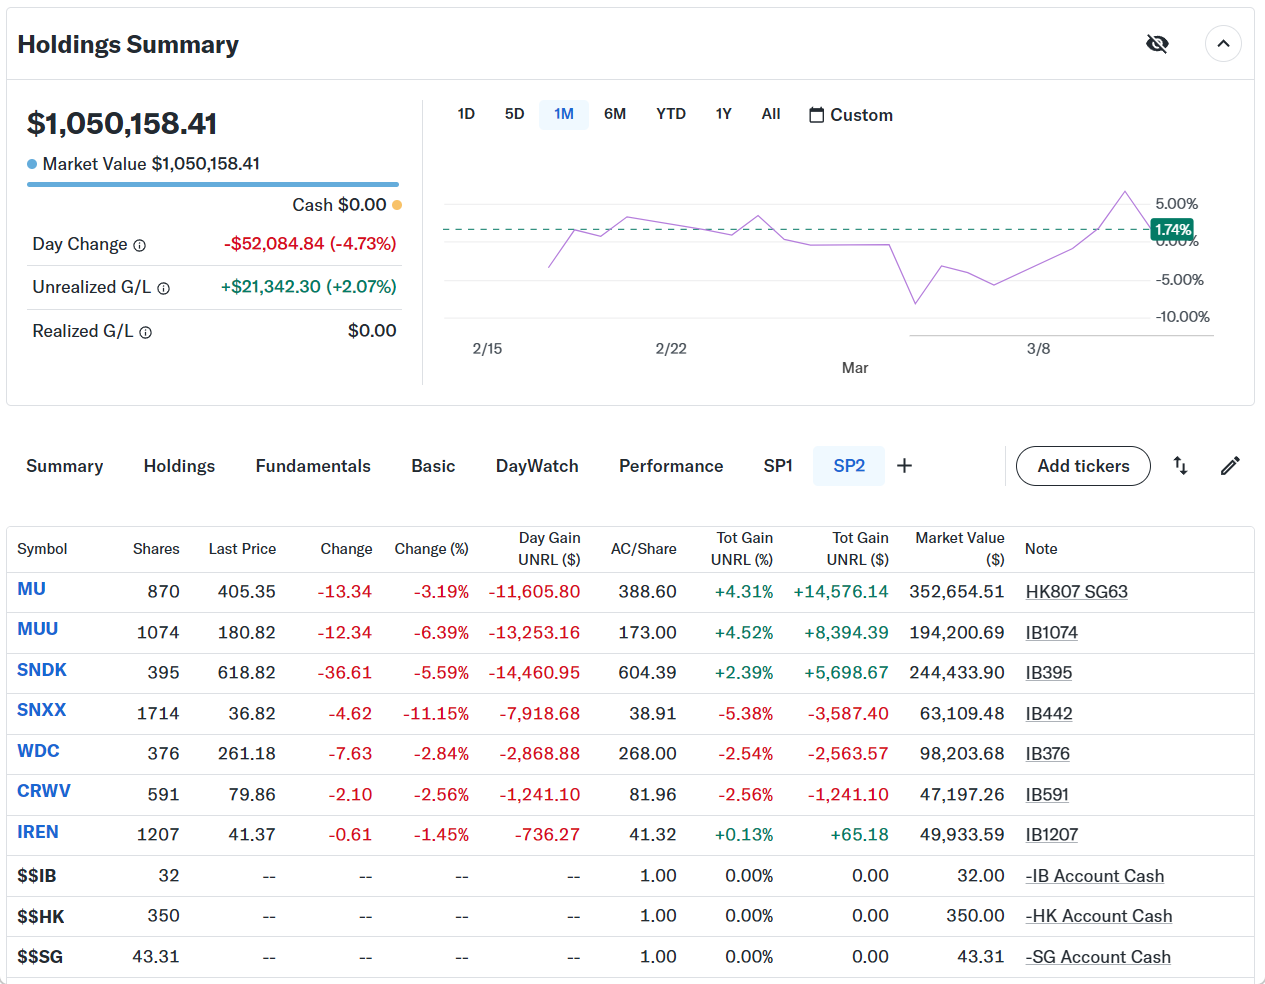Select the 1D chart range
This screenshot has height=984, width=1265.
coord(466,114)
